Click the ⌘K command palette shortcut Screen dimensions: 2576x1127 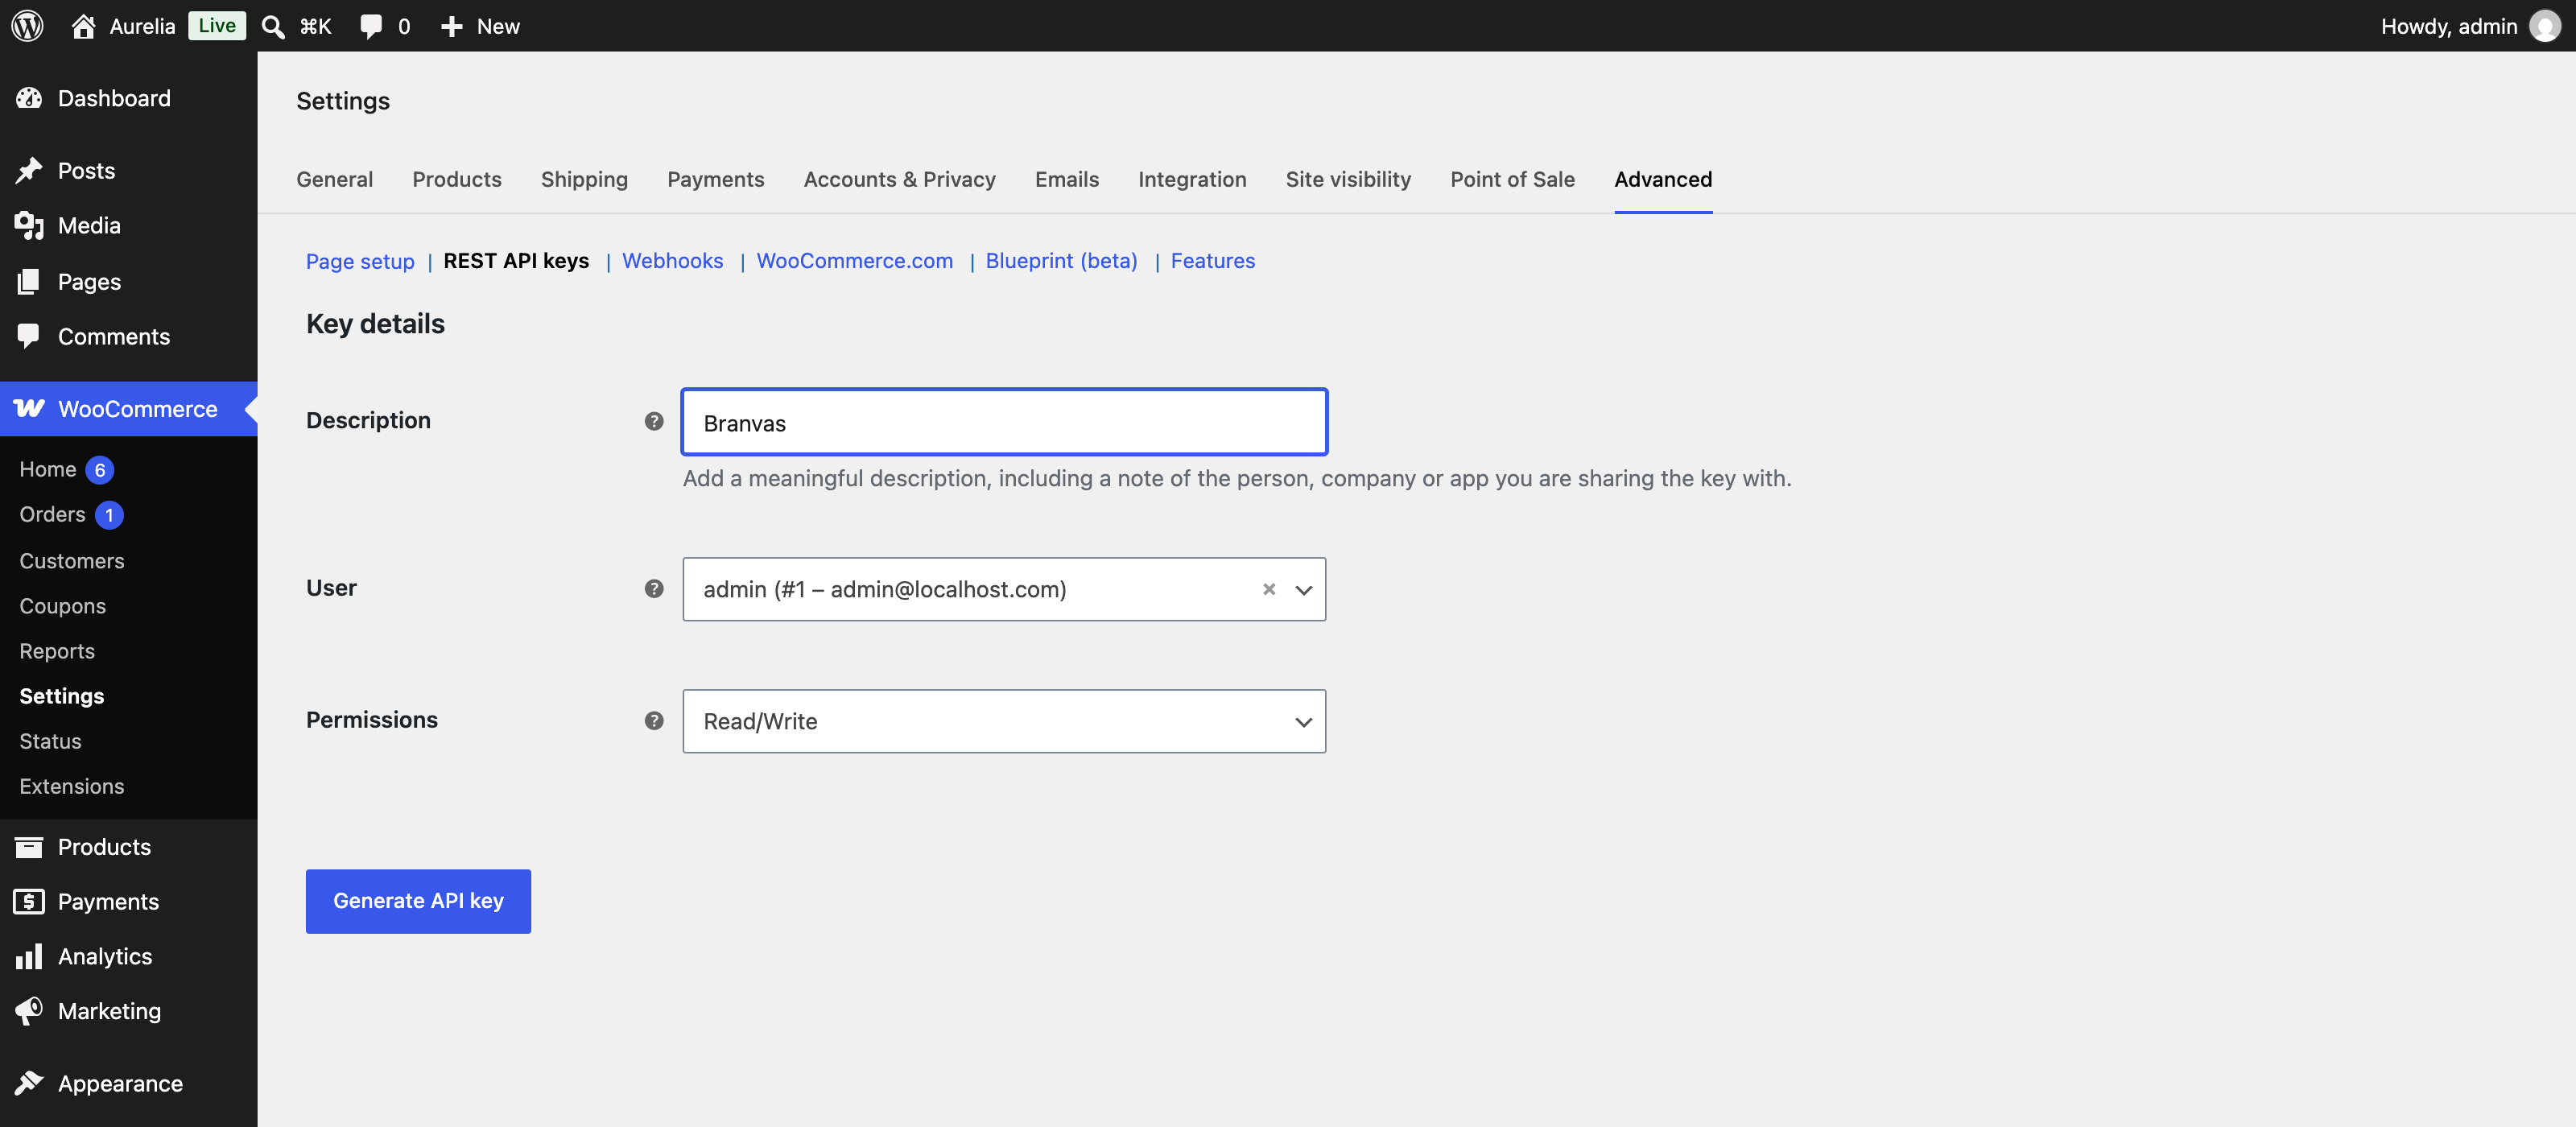[x=316, y=26]
